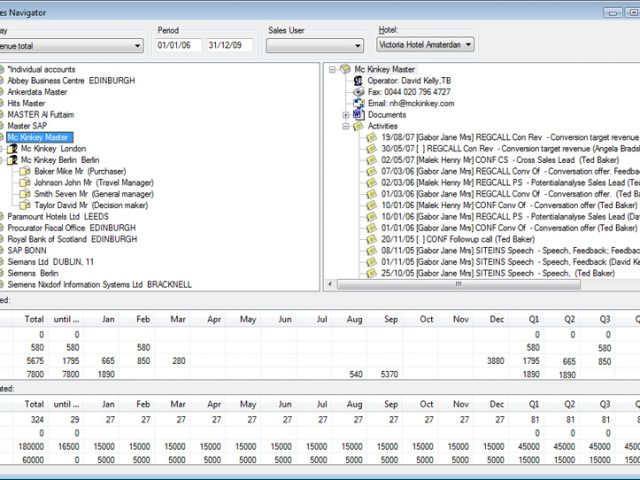Collapse the Mc Kinkey Master tree node
Viewport: 640px width, 480px height.
(x=332, y=69)
